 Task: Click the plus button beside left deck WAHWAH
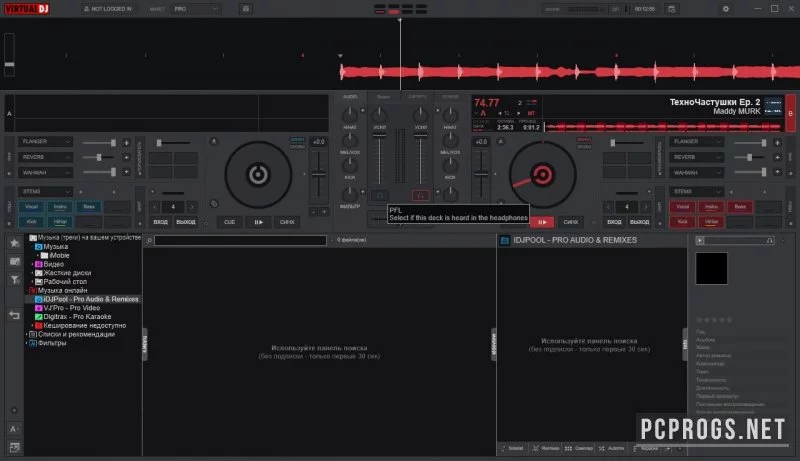pos(126,172)
